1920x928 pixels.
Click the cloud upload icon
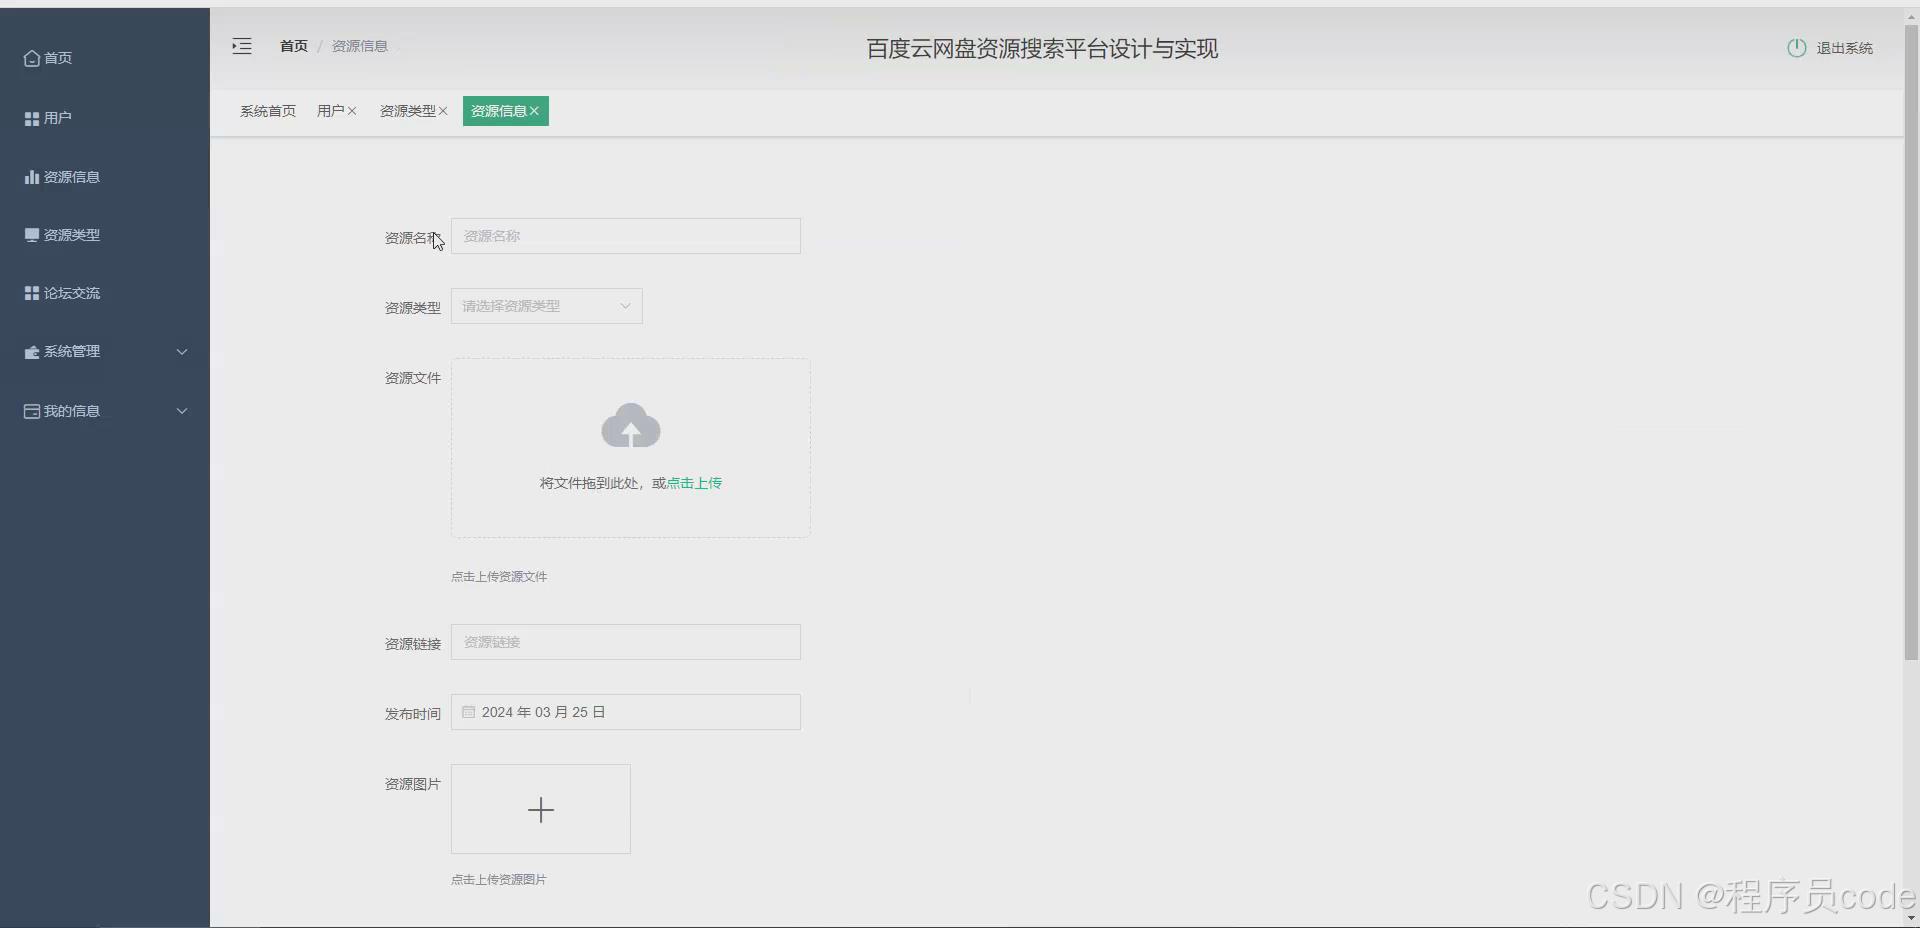pyautogui.click(x=631, y=425)
